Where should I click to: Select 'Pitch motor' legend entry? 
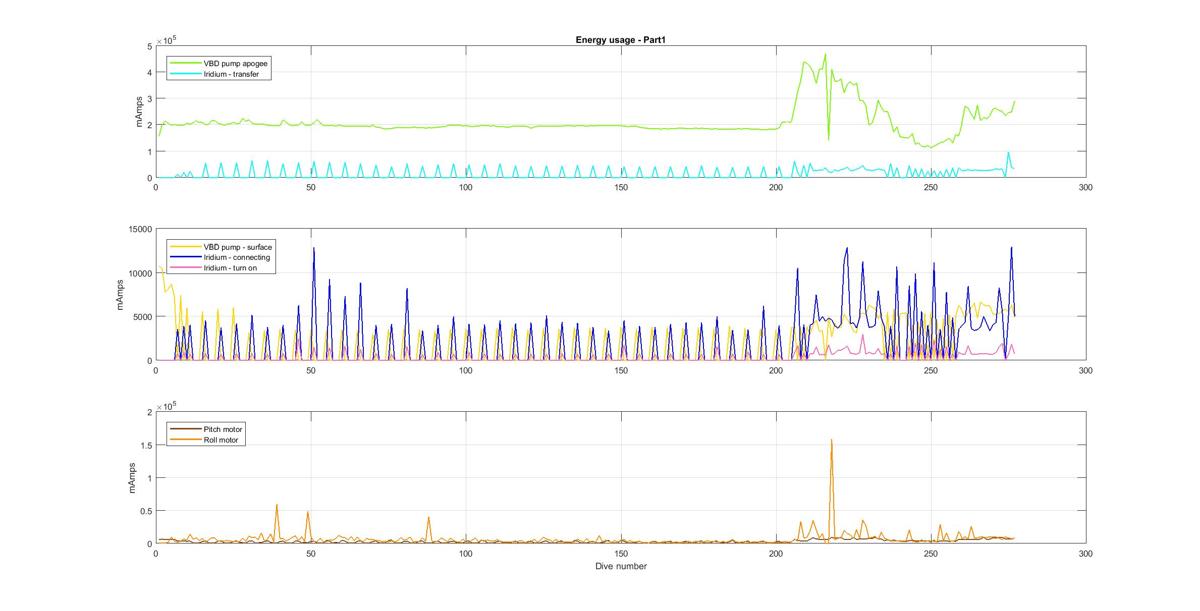point(223,428)
